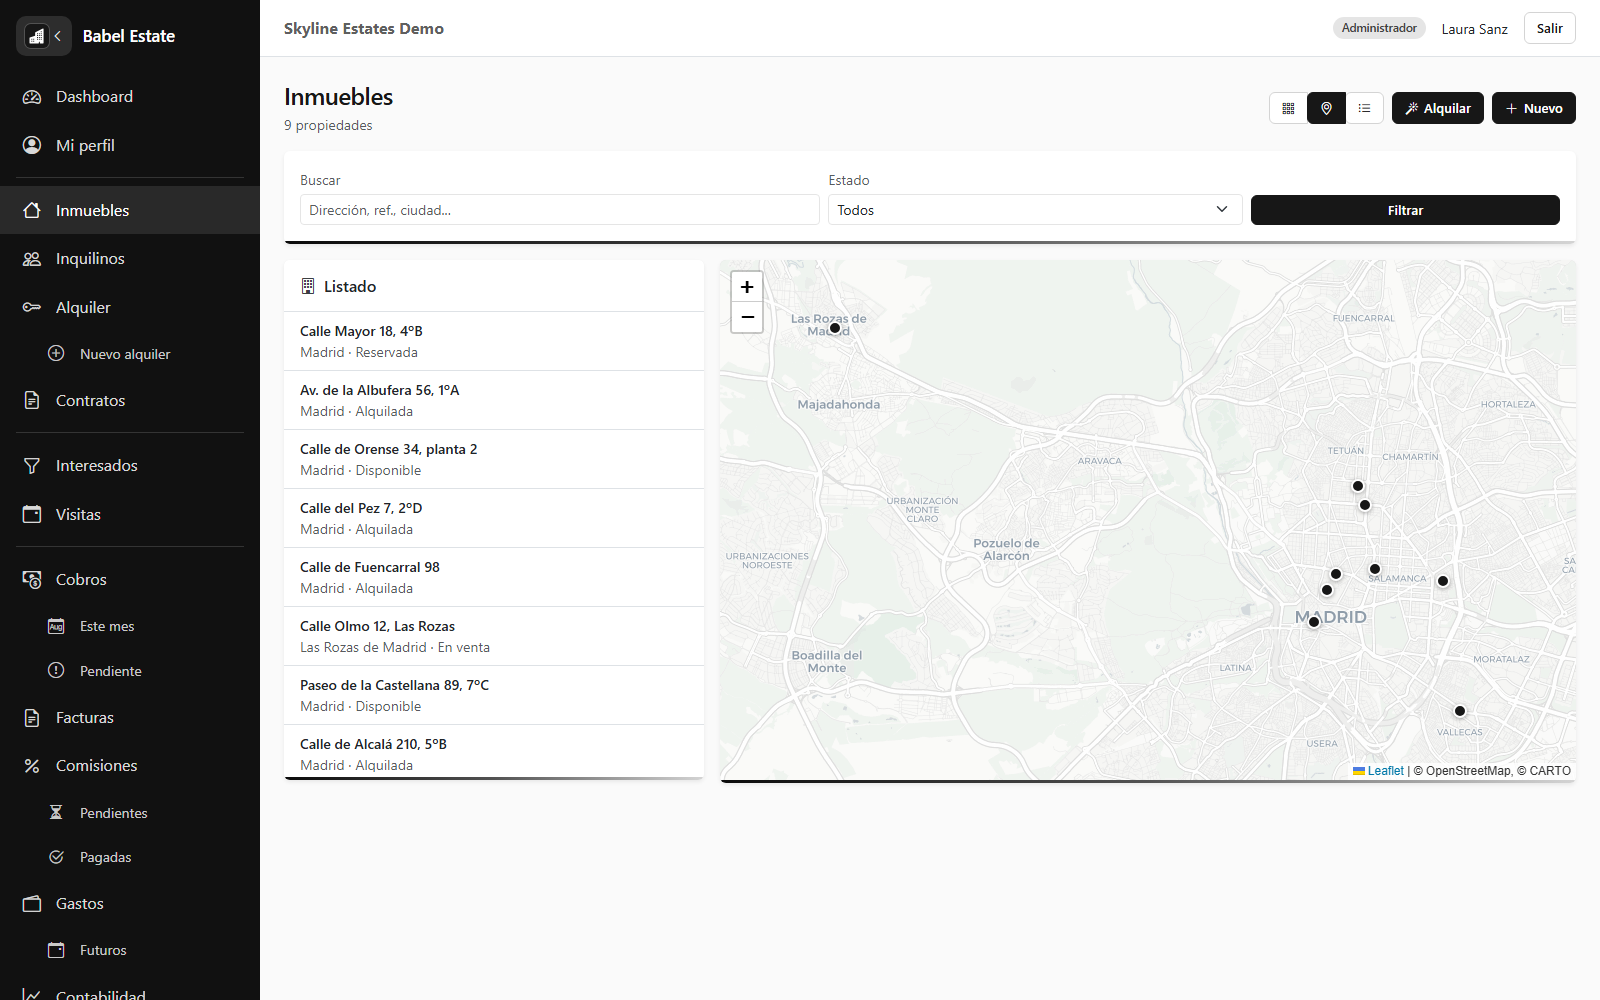The width and height of the screenshot is (1600, 1000).
Task: Select Calle del Pez 7, 2ºD listing
Action: pos(494,518)
